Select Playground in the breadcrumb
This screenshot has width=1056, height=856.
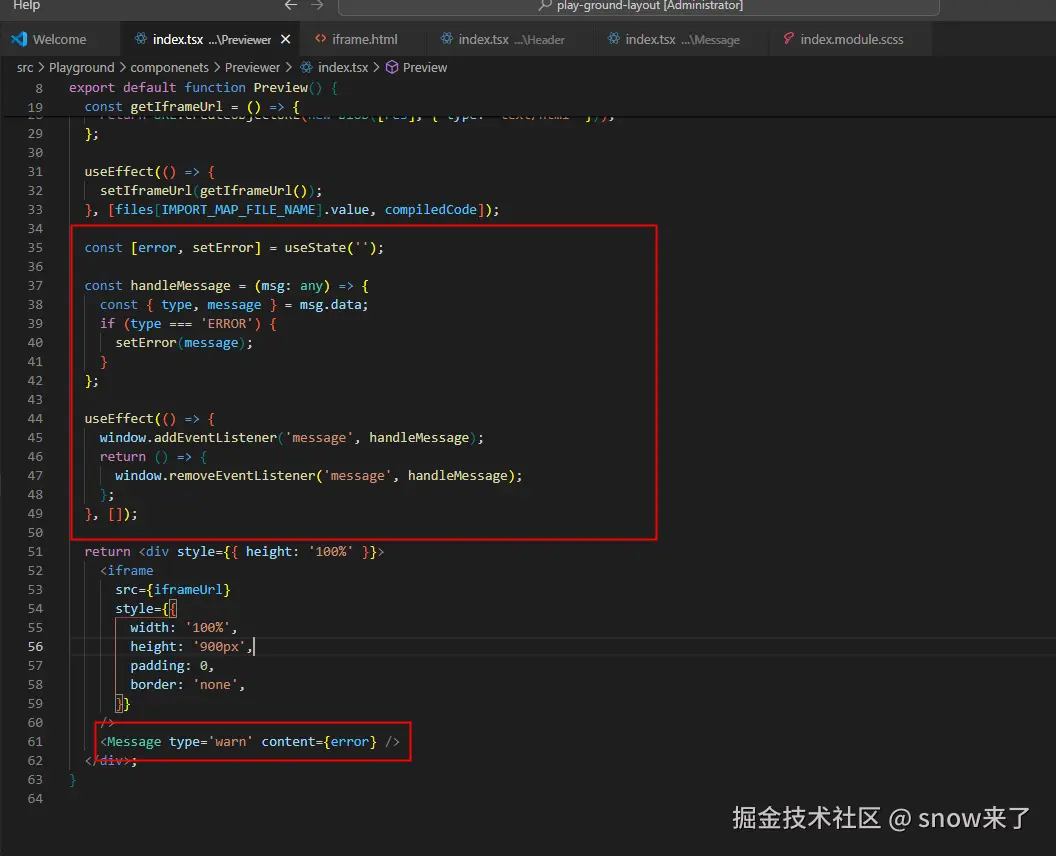click(81, 67)
